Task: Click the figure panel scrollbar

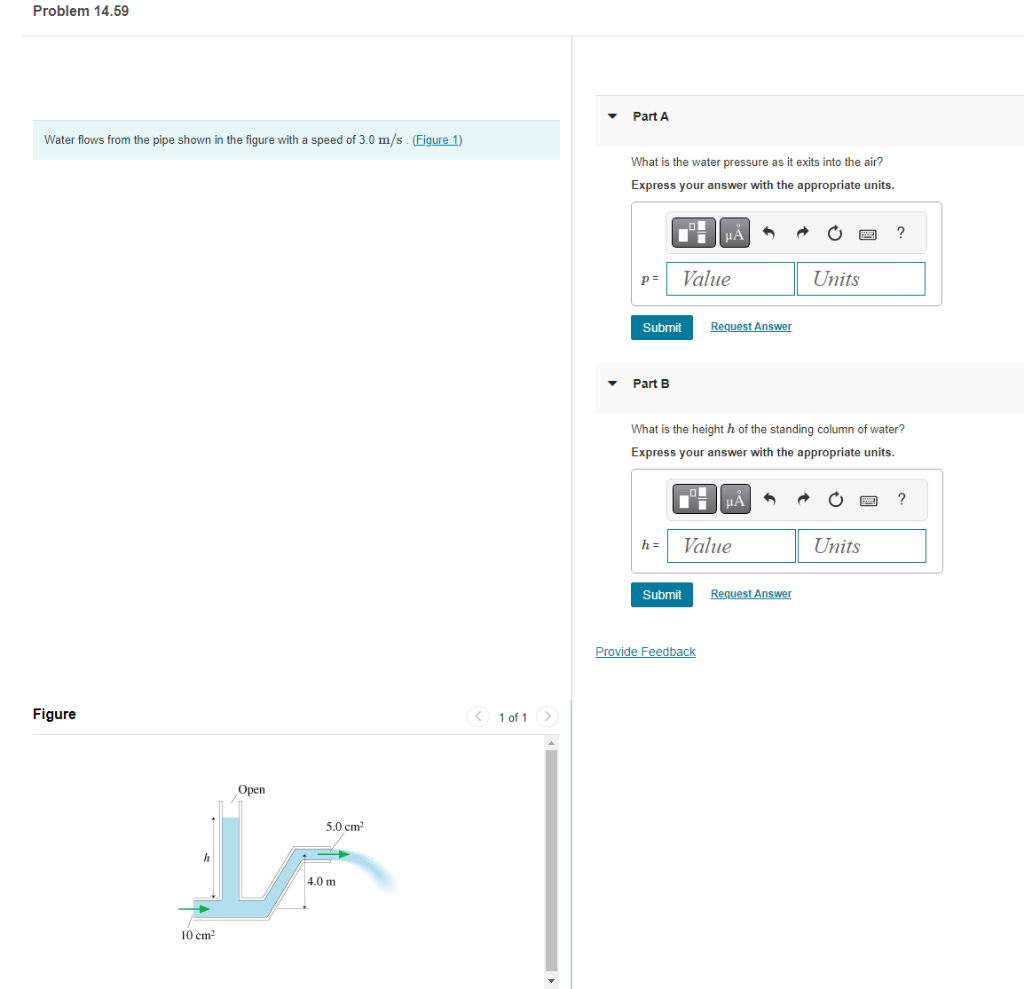Action: tap(551, 860)
